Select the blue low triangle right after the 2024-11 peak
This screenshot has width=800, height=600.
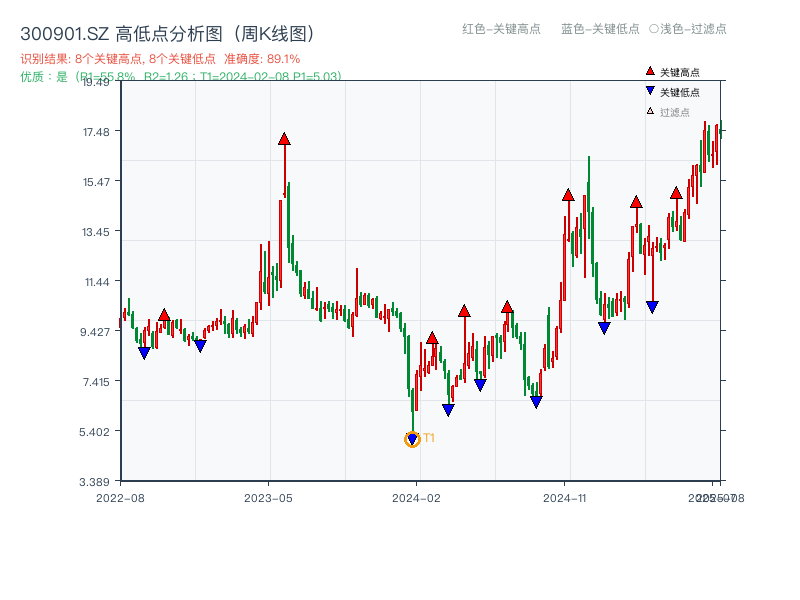click(604, 328)
